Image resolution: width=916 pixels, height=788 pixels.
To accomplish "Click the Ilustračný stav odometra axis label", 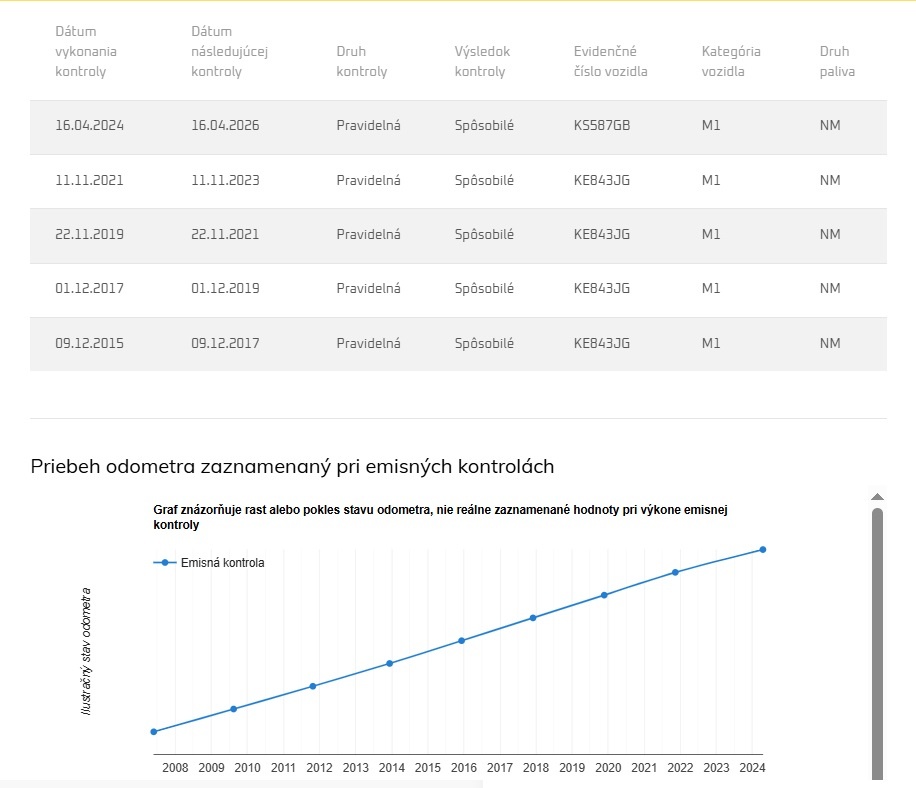I will click(86, 651).
